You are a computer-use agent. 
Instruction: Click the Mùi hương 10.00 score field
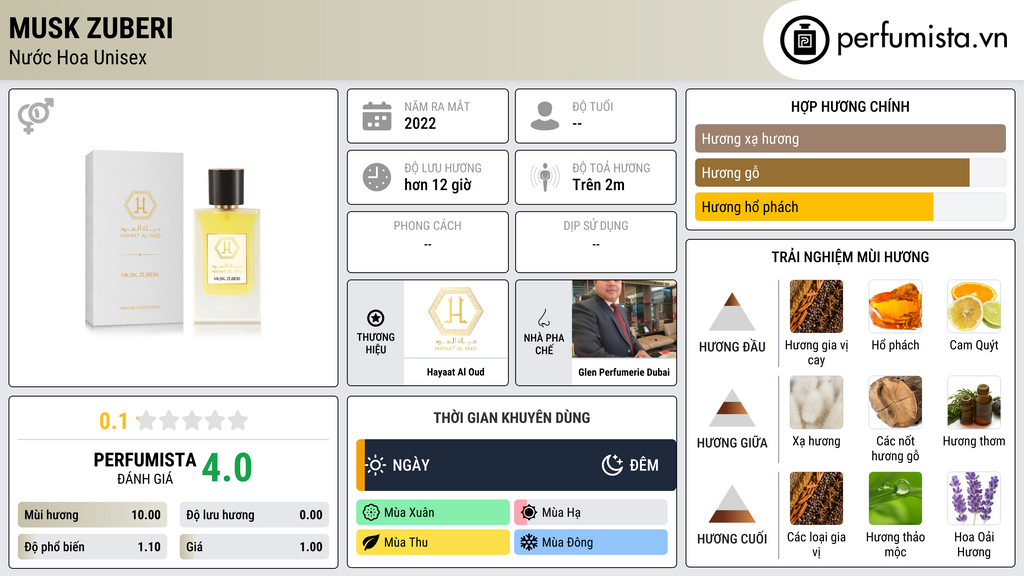[92, 515]
